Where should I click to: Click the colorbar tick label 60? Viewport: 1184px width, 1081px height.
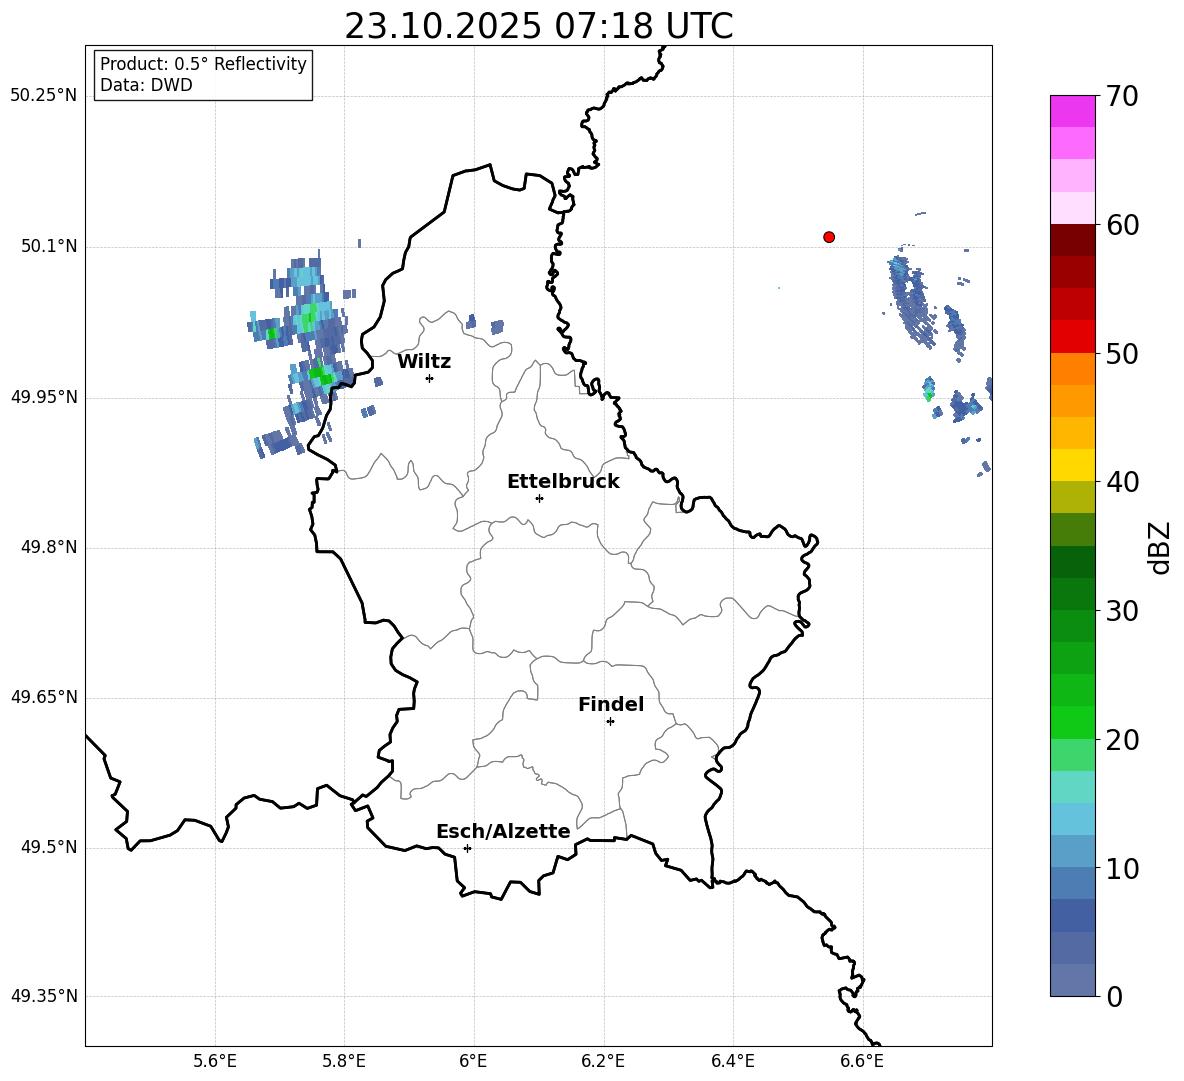1123,225
